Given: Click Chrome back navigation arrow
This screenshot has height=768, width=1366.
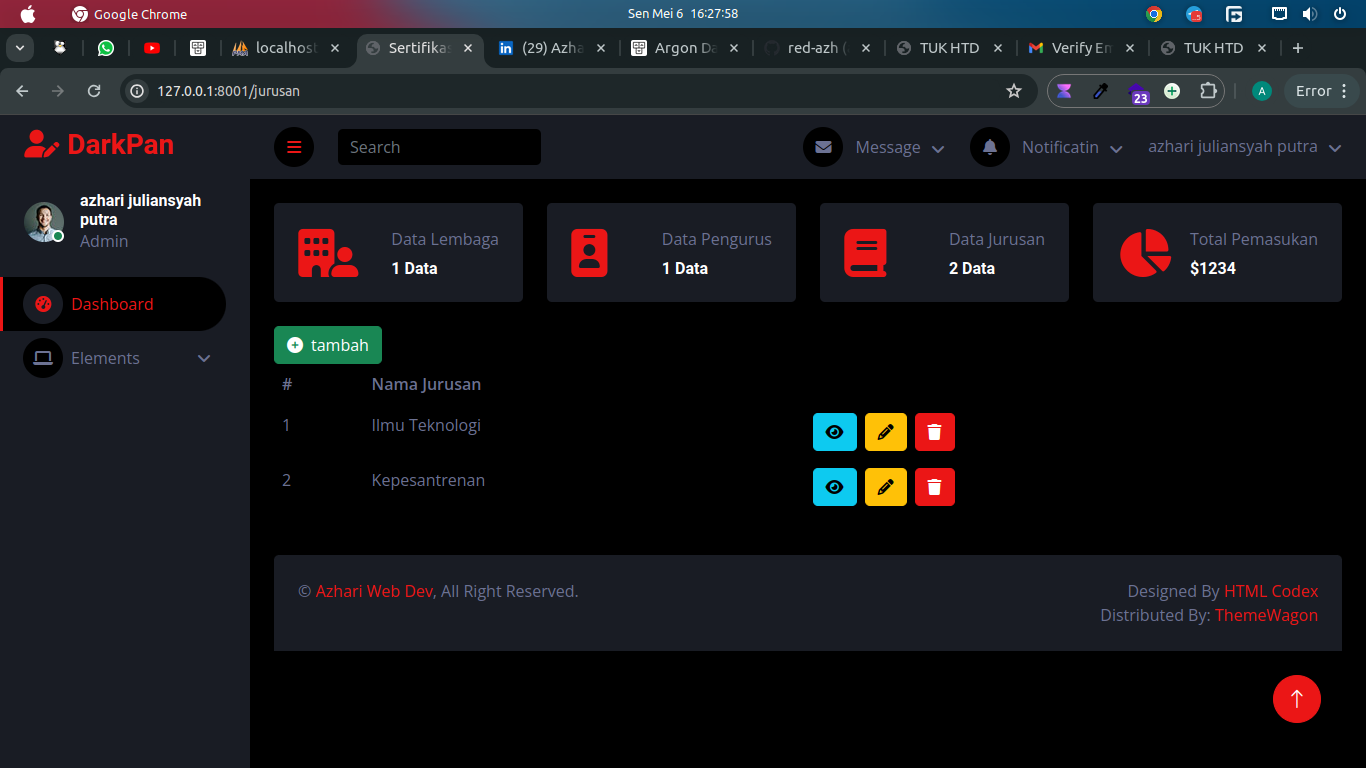Looking at the screenshot, I should click(x=22, y=91).
